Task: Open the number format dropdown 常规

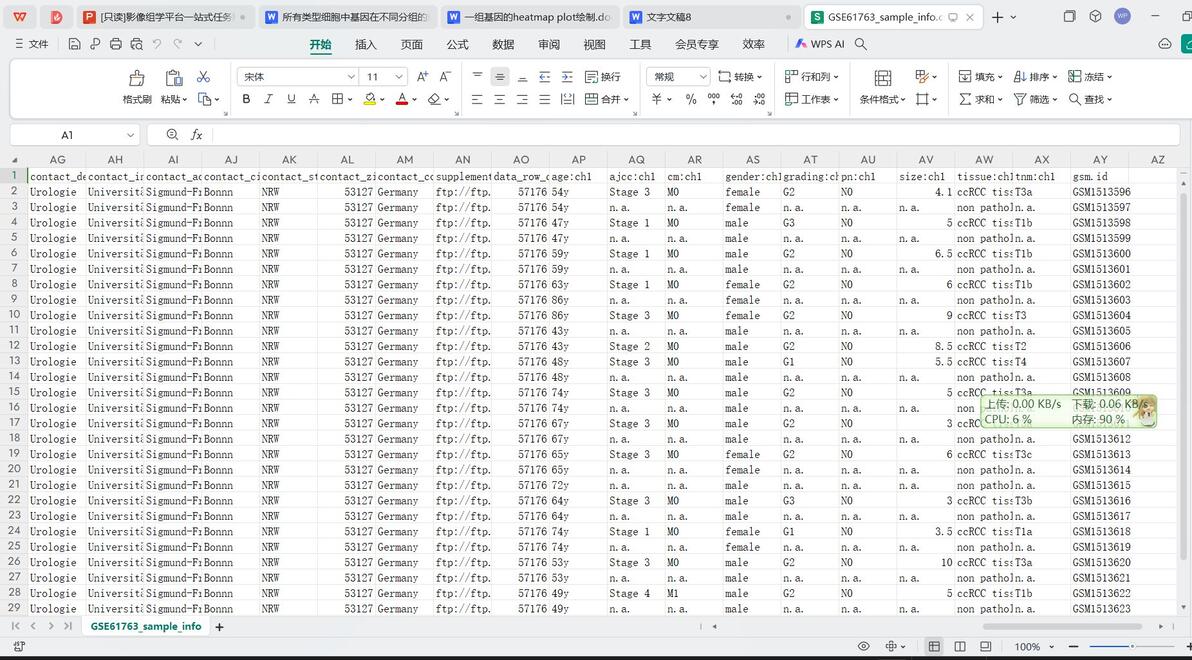Action: [678, 77]
